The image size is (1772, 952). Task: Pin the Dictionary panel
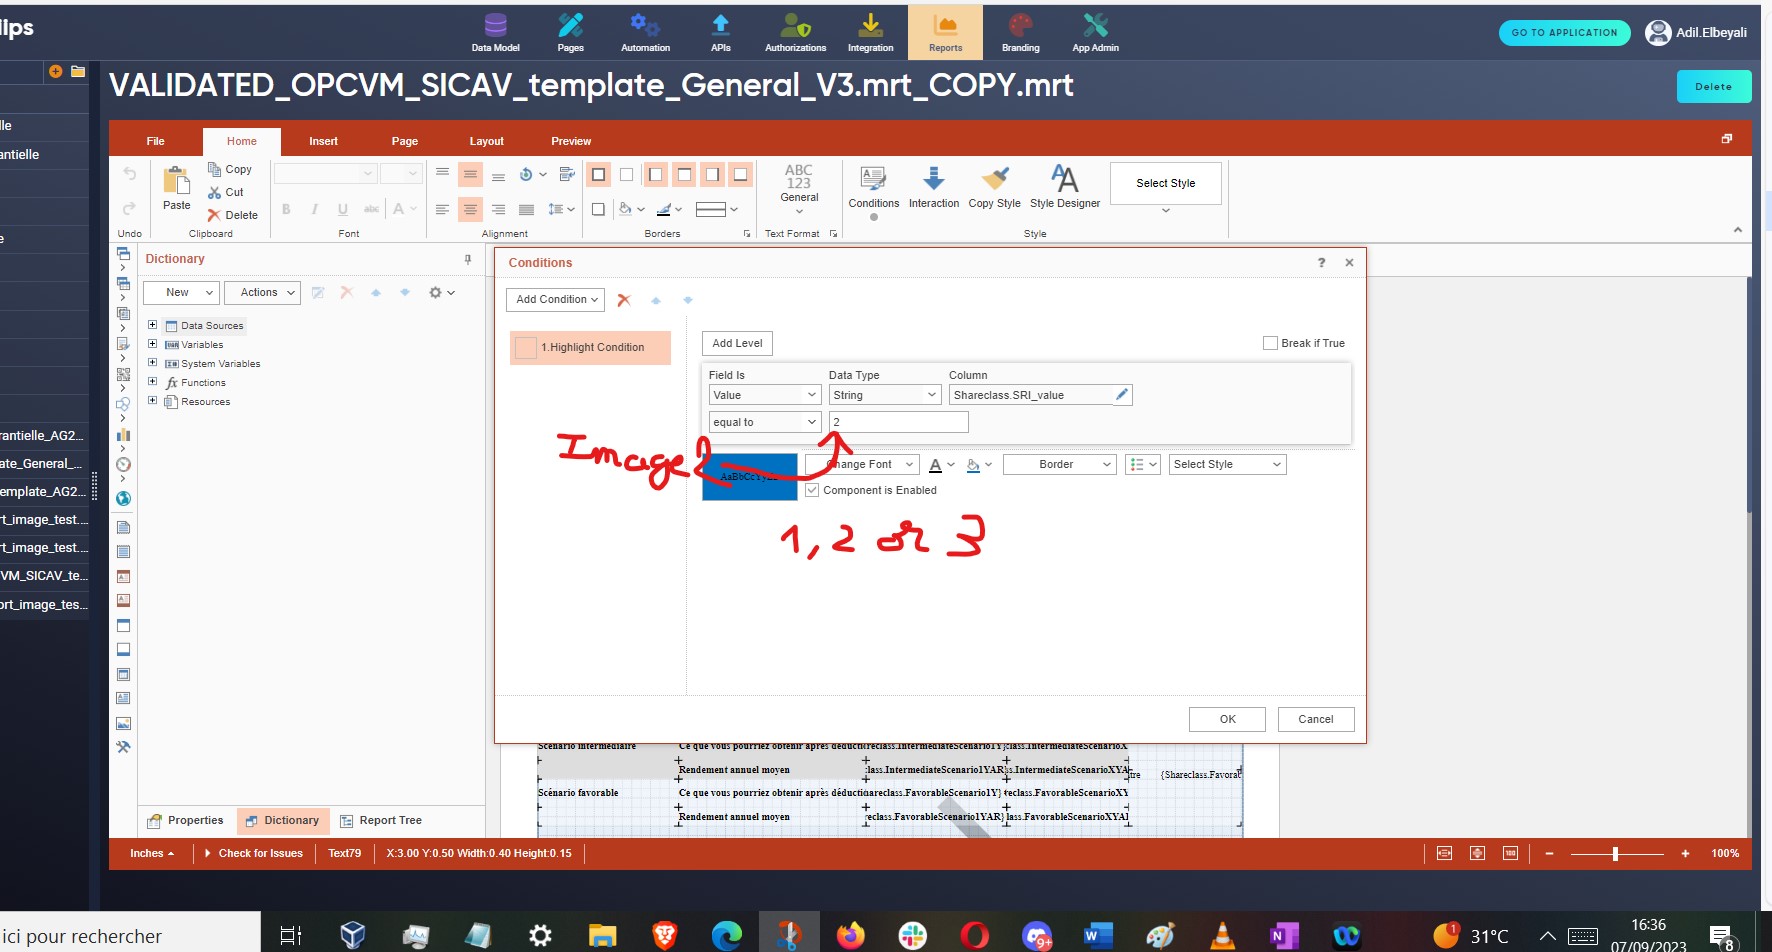pos(467,259)
